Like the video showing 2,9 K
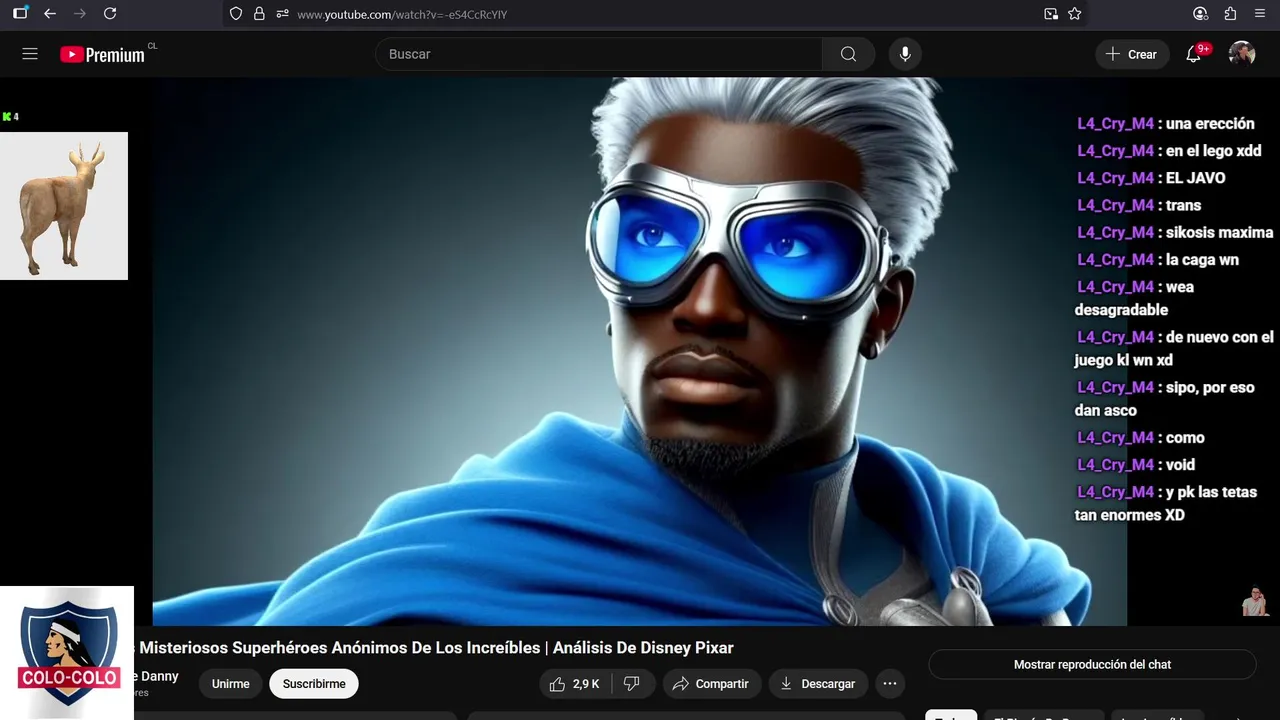 573,684
